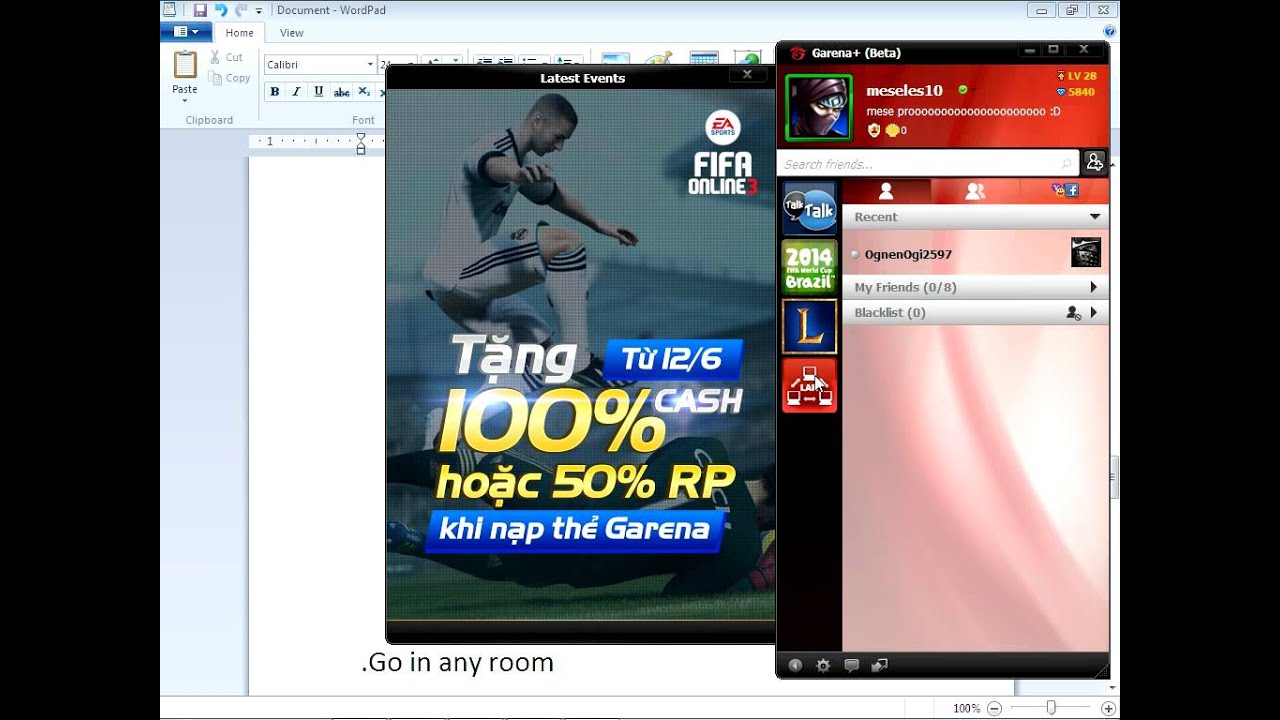Image resolution: width=1280 pixels, height=720 pixels.
Task: Launch the League of Legends sidebar icon
Action: pos(809,326)
